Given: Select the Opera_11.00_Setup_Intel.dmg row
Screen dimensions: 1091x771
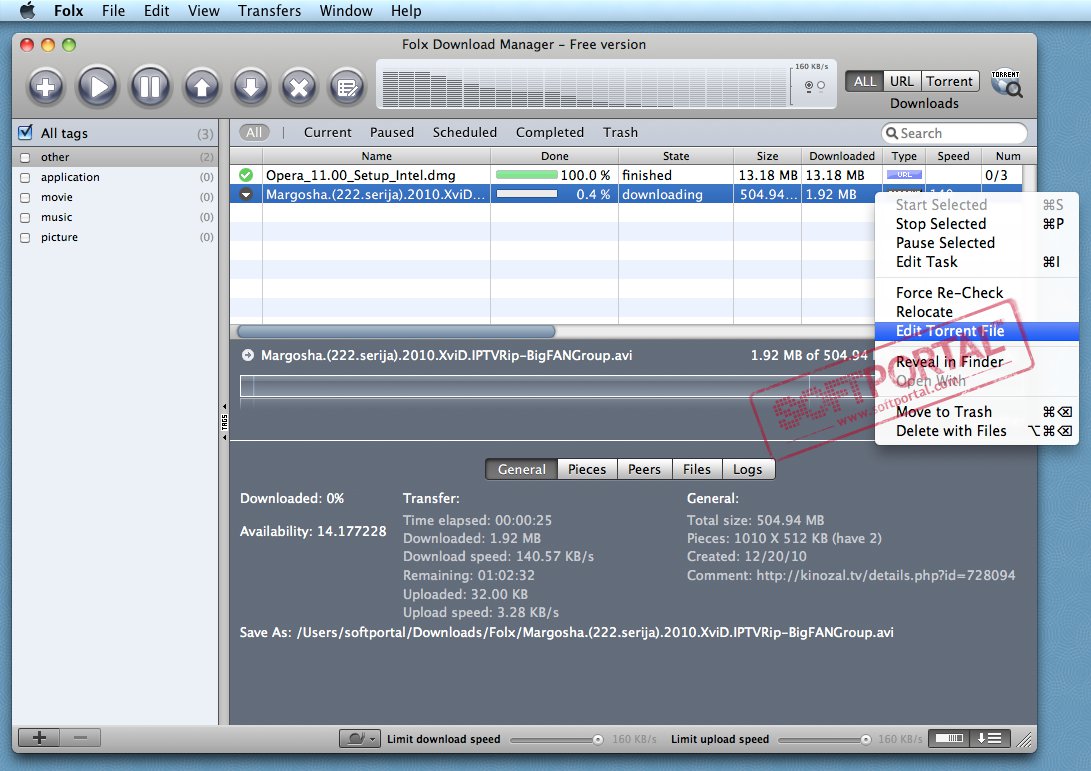Looking at the screenshot, I should pyautogui.click(x=626, y=175).
